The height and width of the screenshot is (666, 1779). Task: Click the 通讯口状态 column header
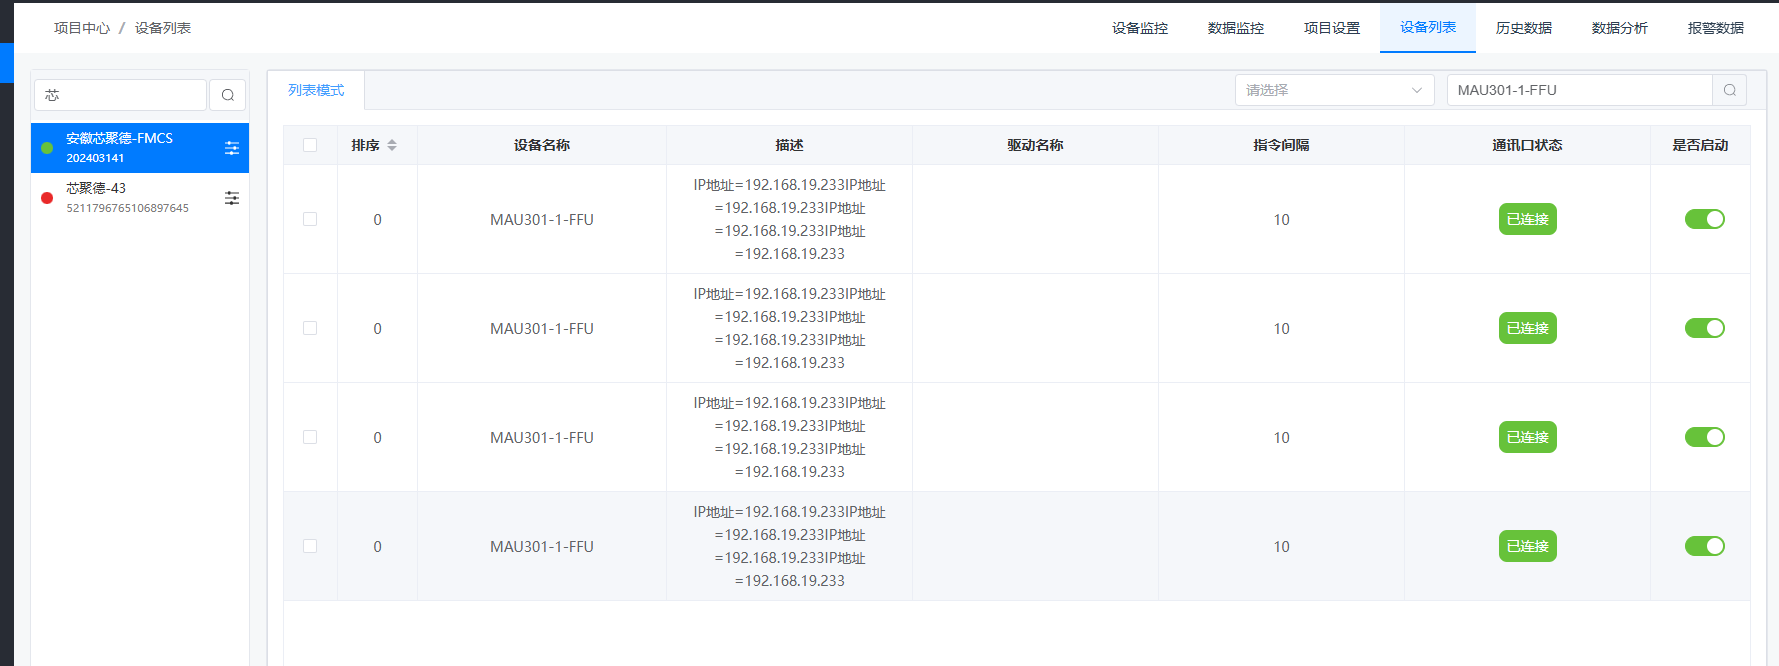point(1527,145)
